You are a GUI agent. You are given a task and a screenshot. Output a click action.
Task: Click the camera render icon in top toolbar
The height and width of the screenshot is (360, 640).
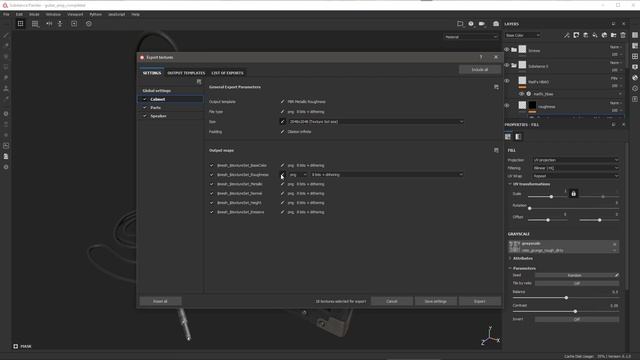[496, 24]
